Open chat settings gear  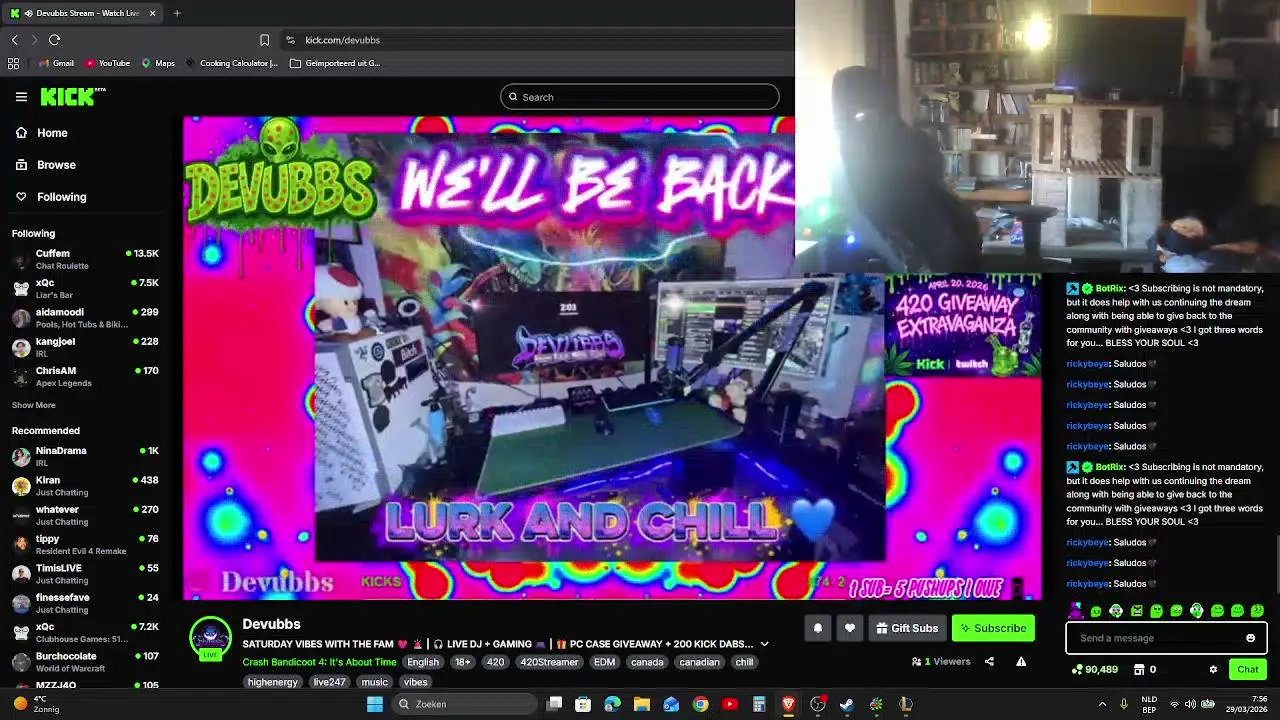1213,669
